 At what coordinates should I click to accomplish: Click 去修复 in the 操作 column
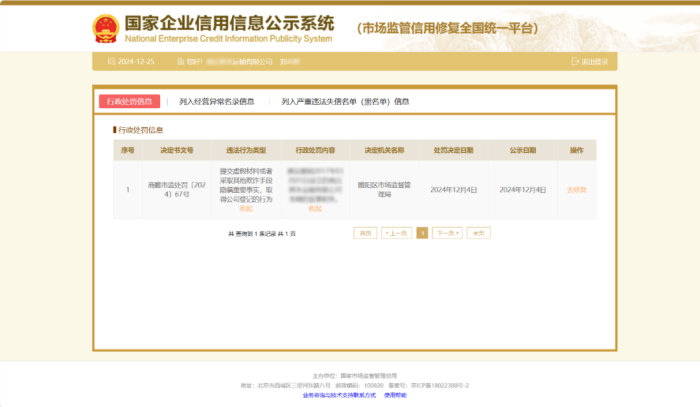[x=576, y=189]
